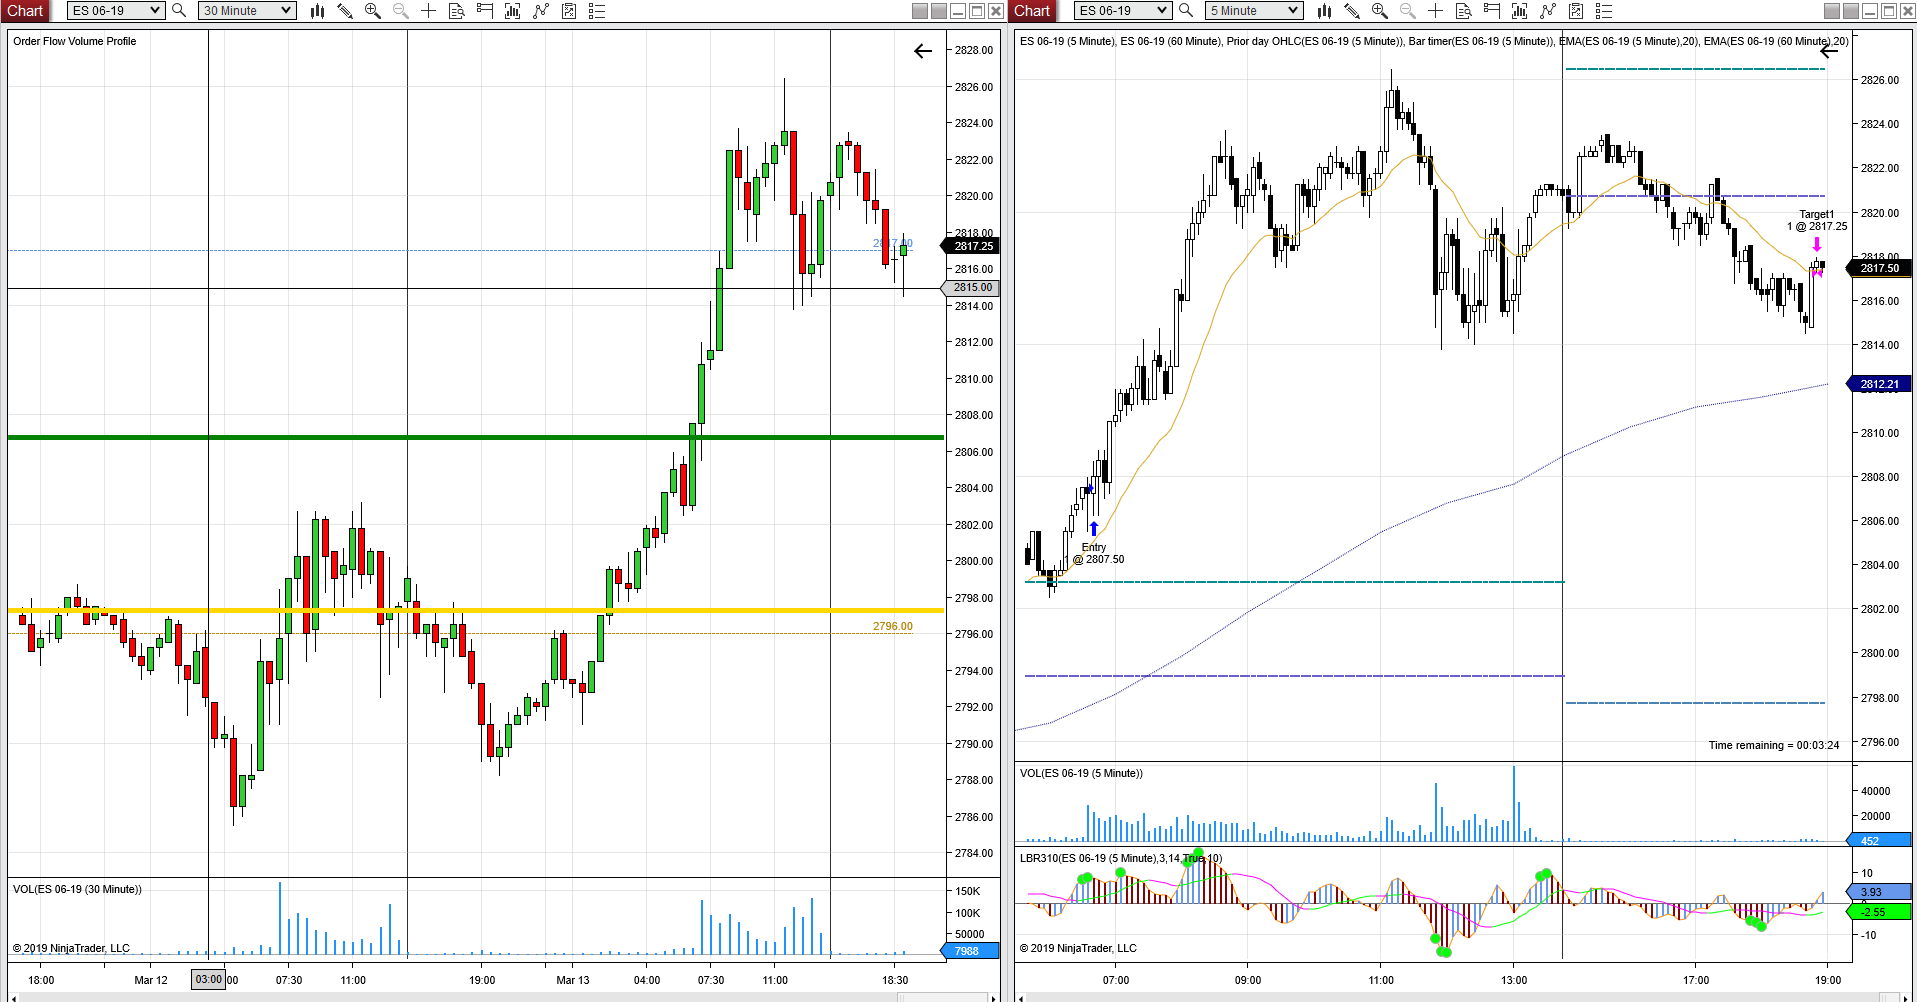This screenshot has height=1002, width=1917.
Task: Click the first gray link button of right chart
Action: point(1832,11)
